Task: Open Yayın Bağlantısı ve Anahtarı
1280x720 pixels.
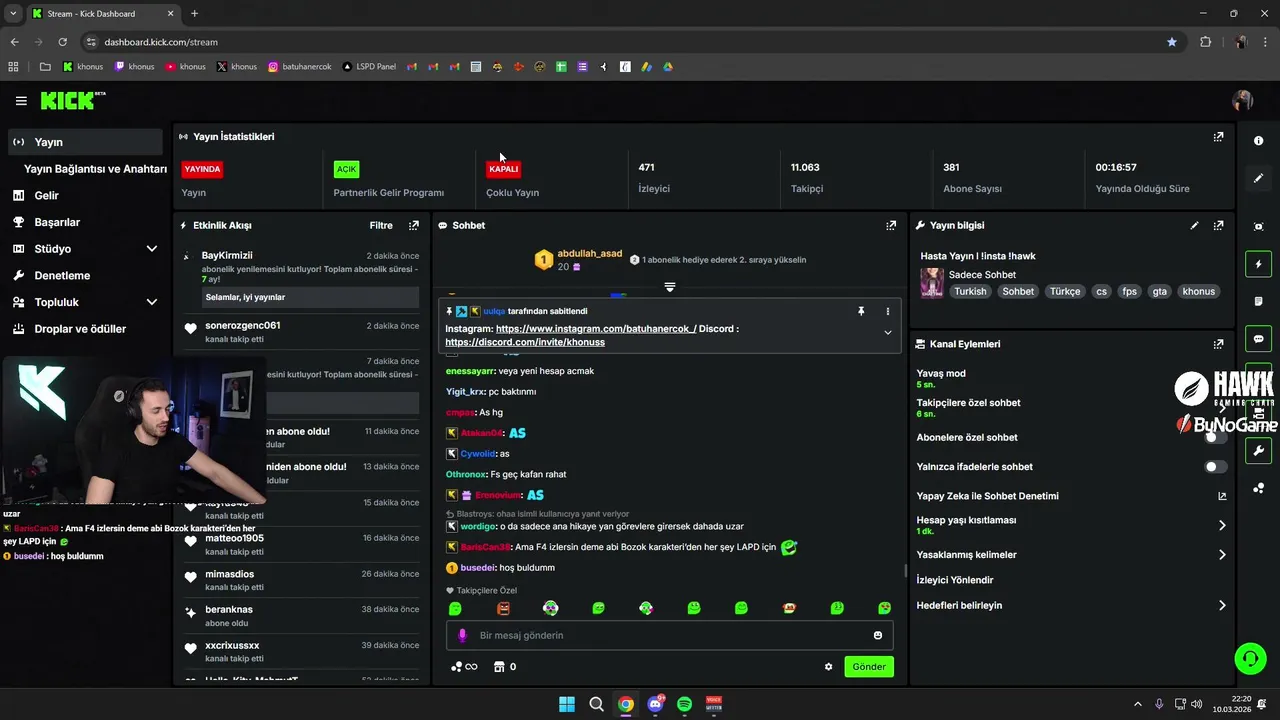Action: pos(95,169)
